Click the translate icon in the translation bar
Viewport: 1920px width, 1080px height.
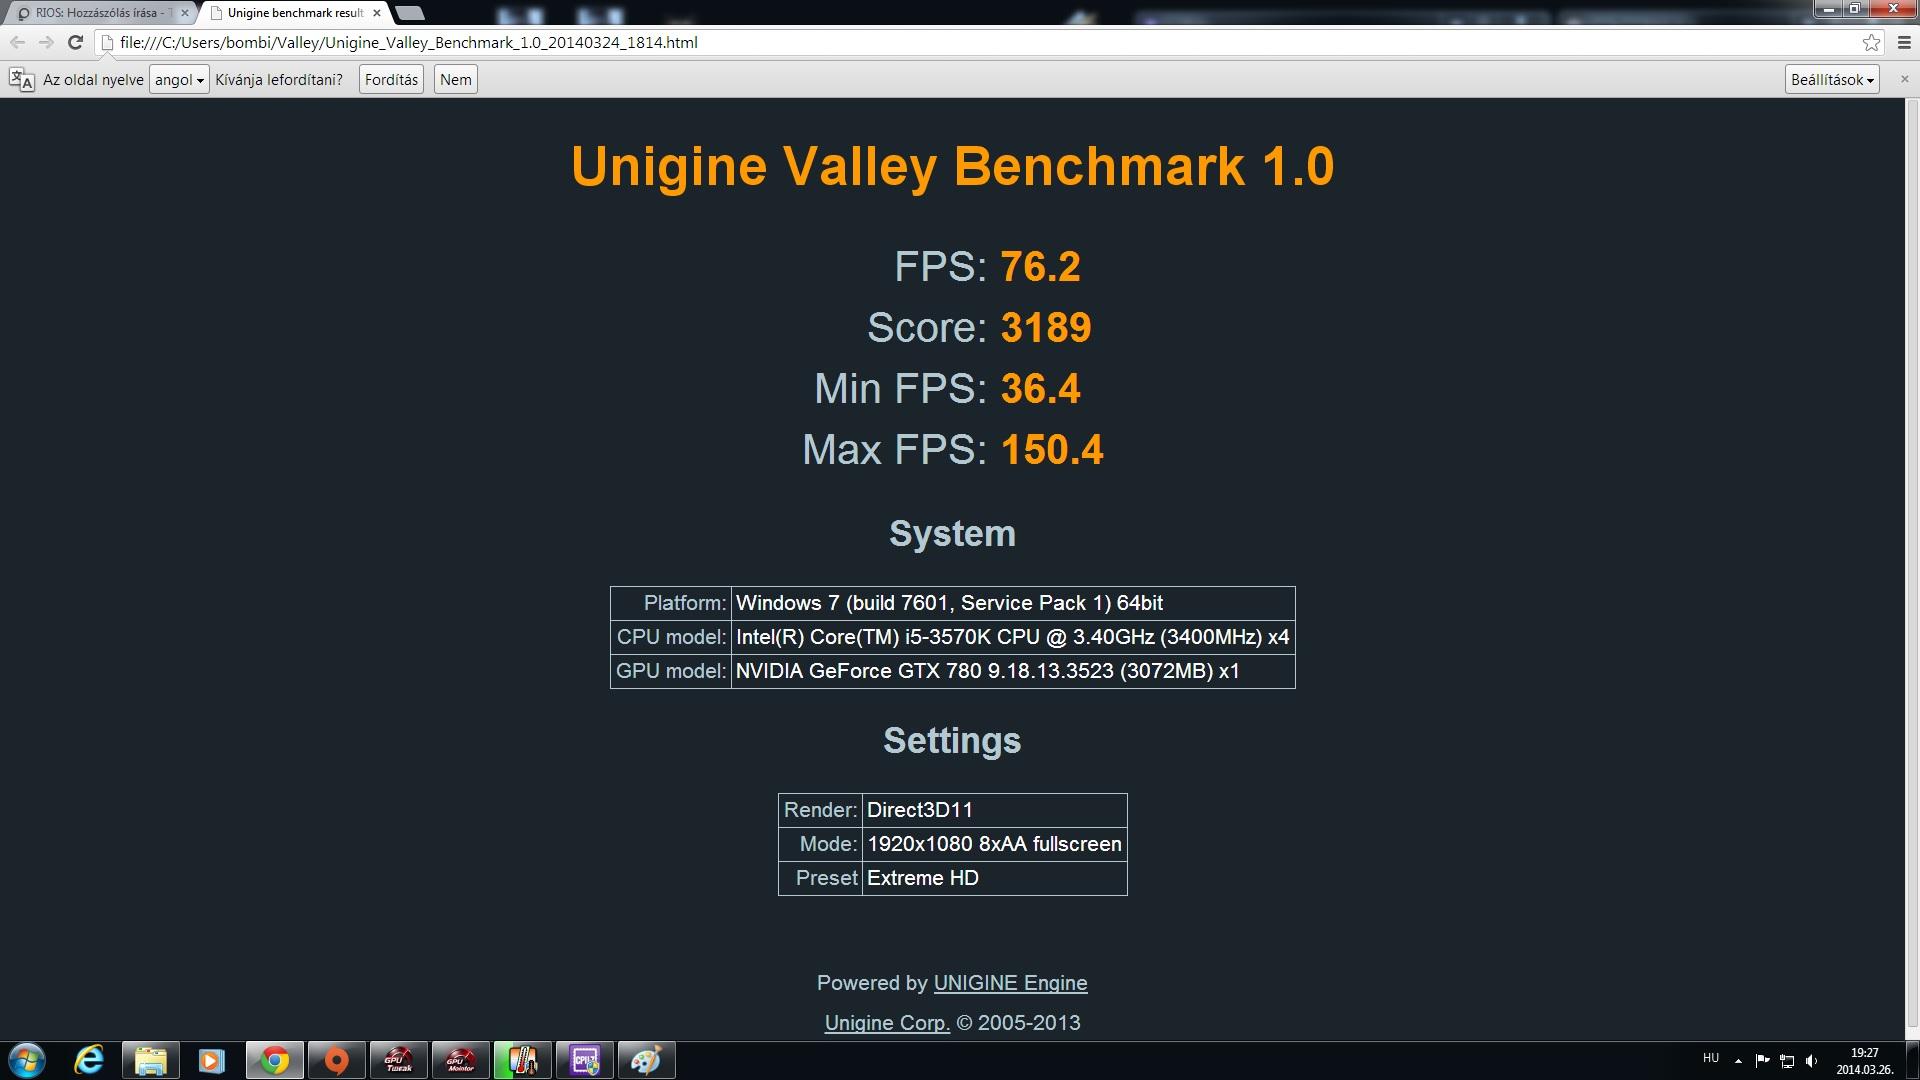tap(21, 80)
